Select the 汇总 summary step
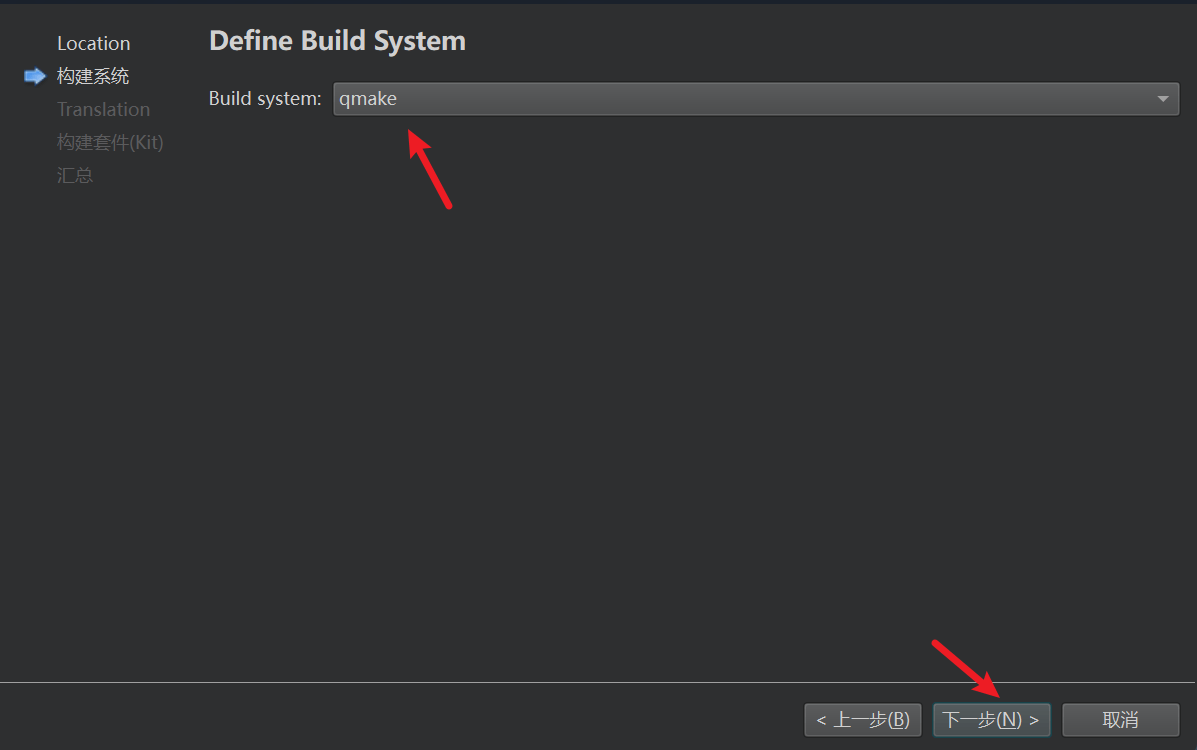The height and width of the screenshot is (750, 1197). (x=75, y=176)
